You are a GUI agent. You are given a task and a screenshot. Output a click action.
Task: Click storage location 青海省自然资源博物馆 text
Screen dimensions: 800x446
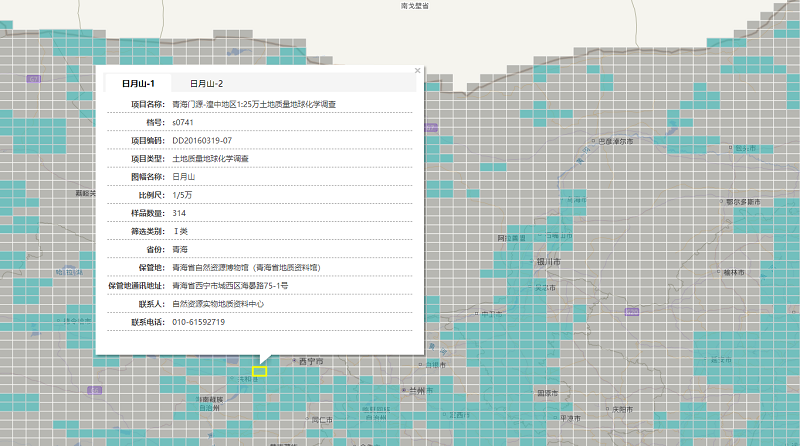point(246,267)
